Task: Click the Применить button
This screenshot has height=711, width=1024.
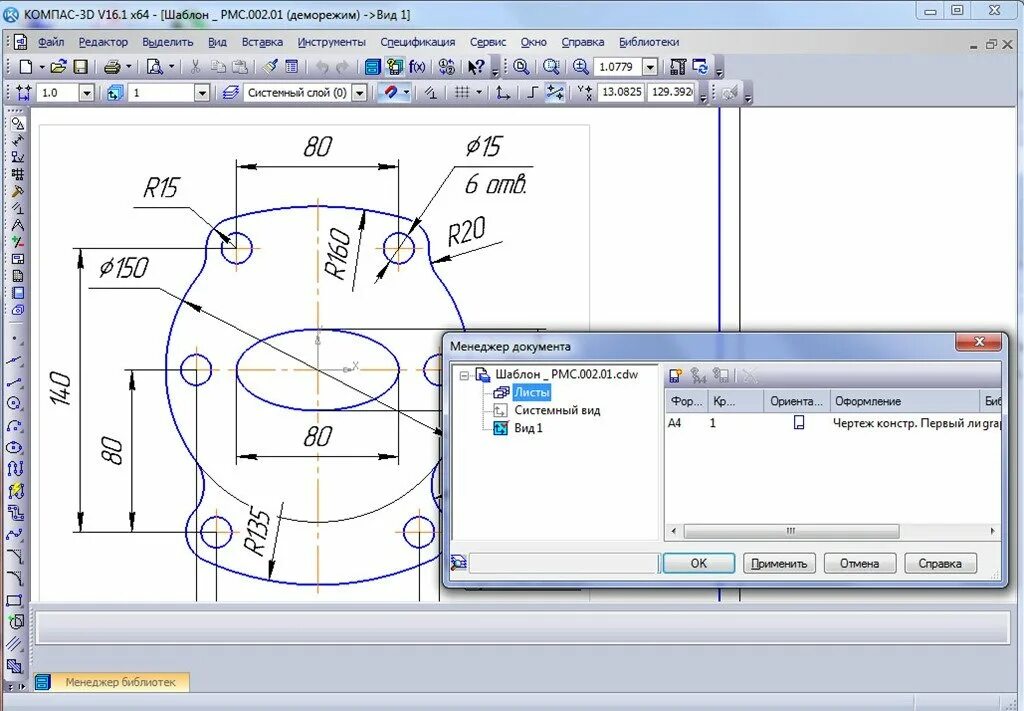Action: click(x=779, y=563)
